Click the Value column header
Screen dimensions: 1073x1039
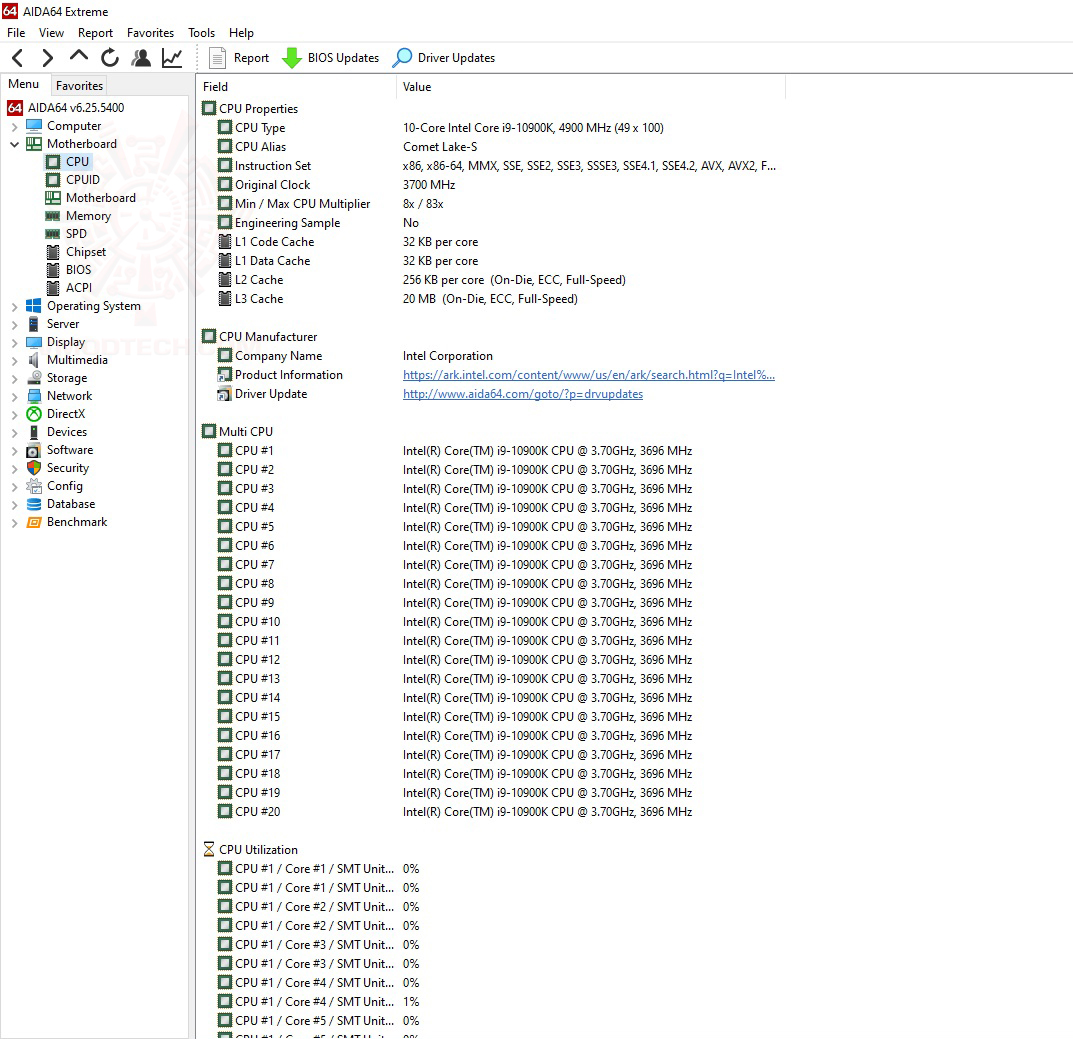click(x=591, y=87)
